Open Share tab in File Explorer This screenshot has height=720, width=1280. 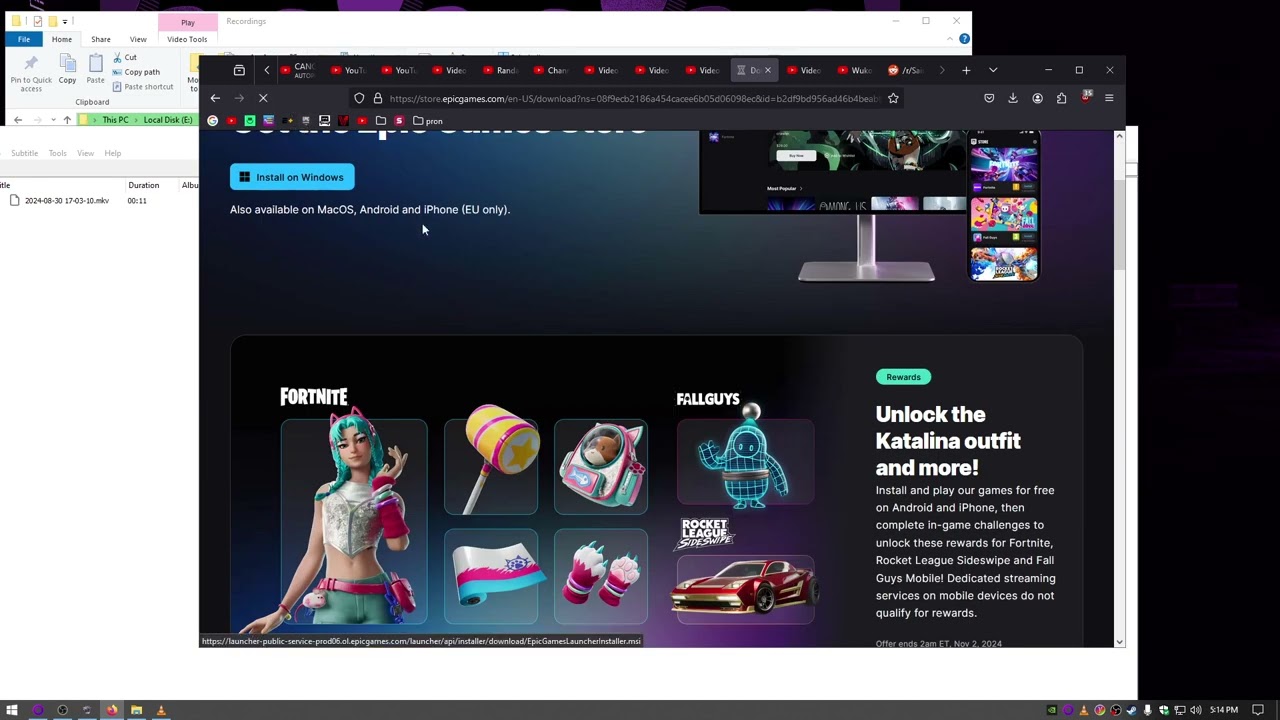[x=101, y=39]
